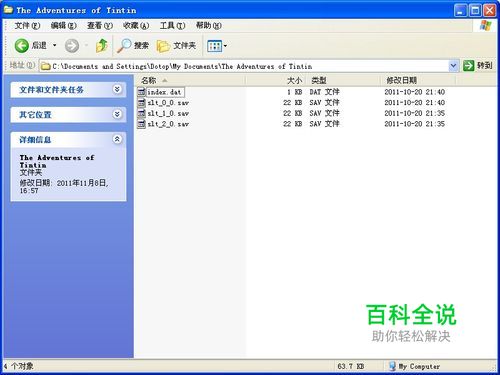
Task: Close the Tintin folder window
Action: point(490,11)
